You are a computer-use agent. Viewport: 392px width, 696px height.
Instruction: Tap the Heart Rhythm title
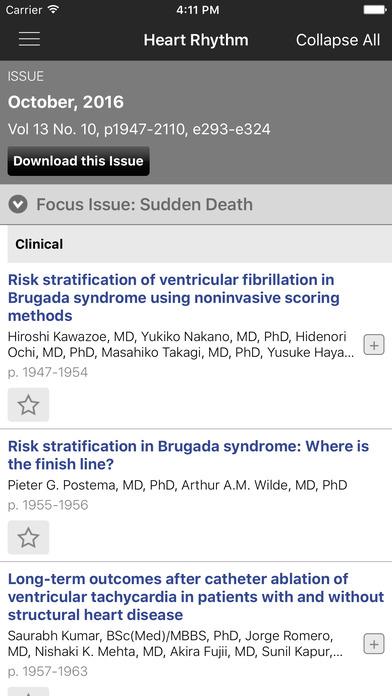click(196, 40)
